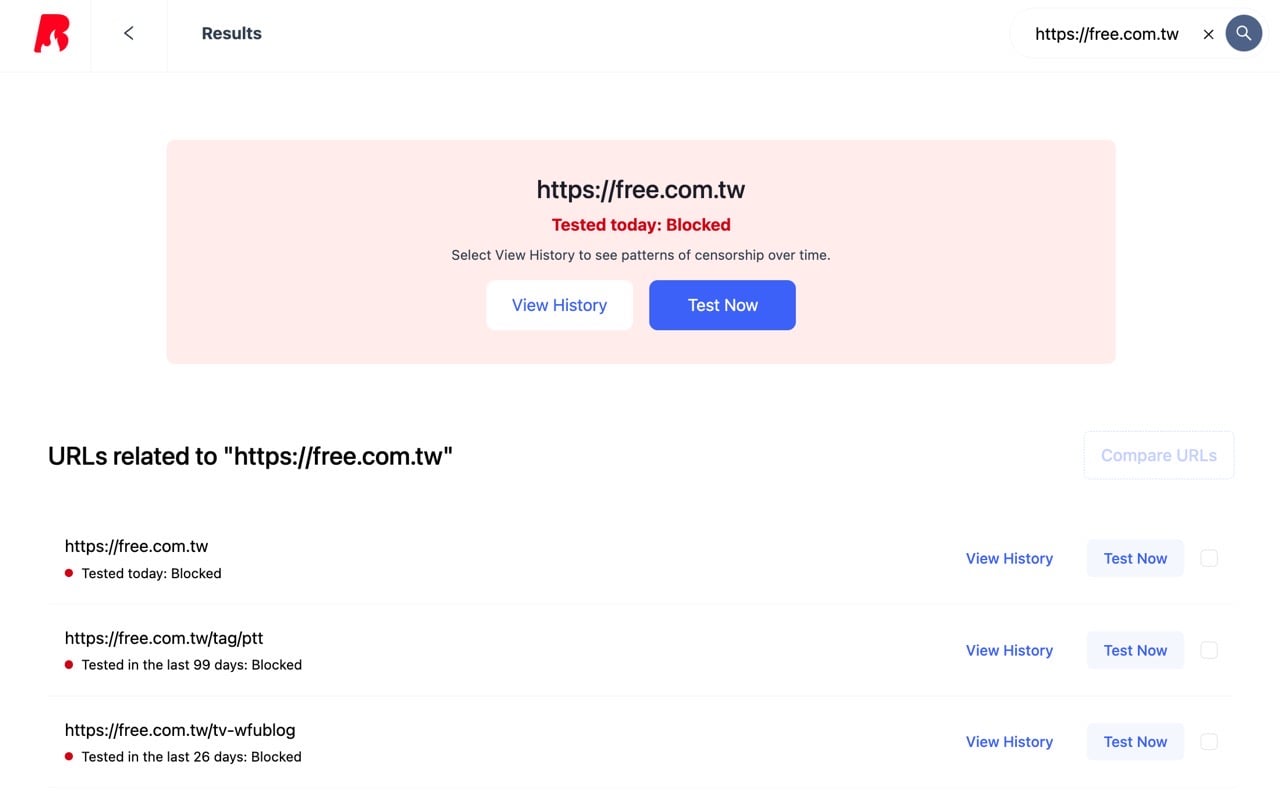1280x792 pixels.
Task: Clear the search field with the X icon
Action: tap(1208, 34)
